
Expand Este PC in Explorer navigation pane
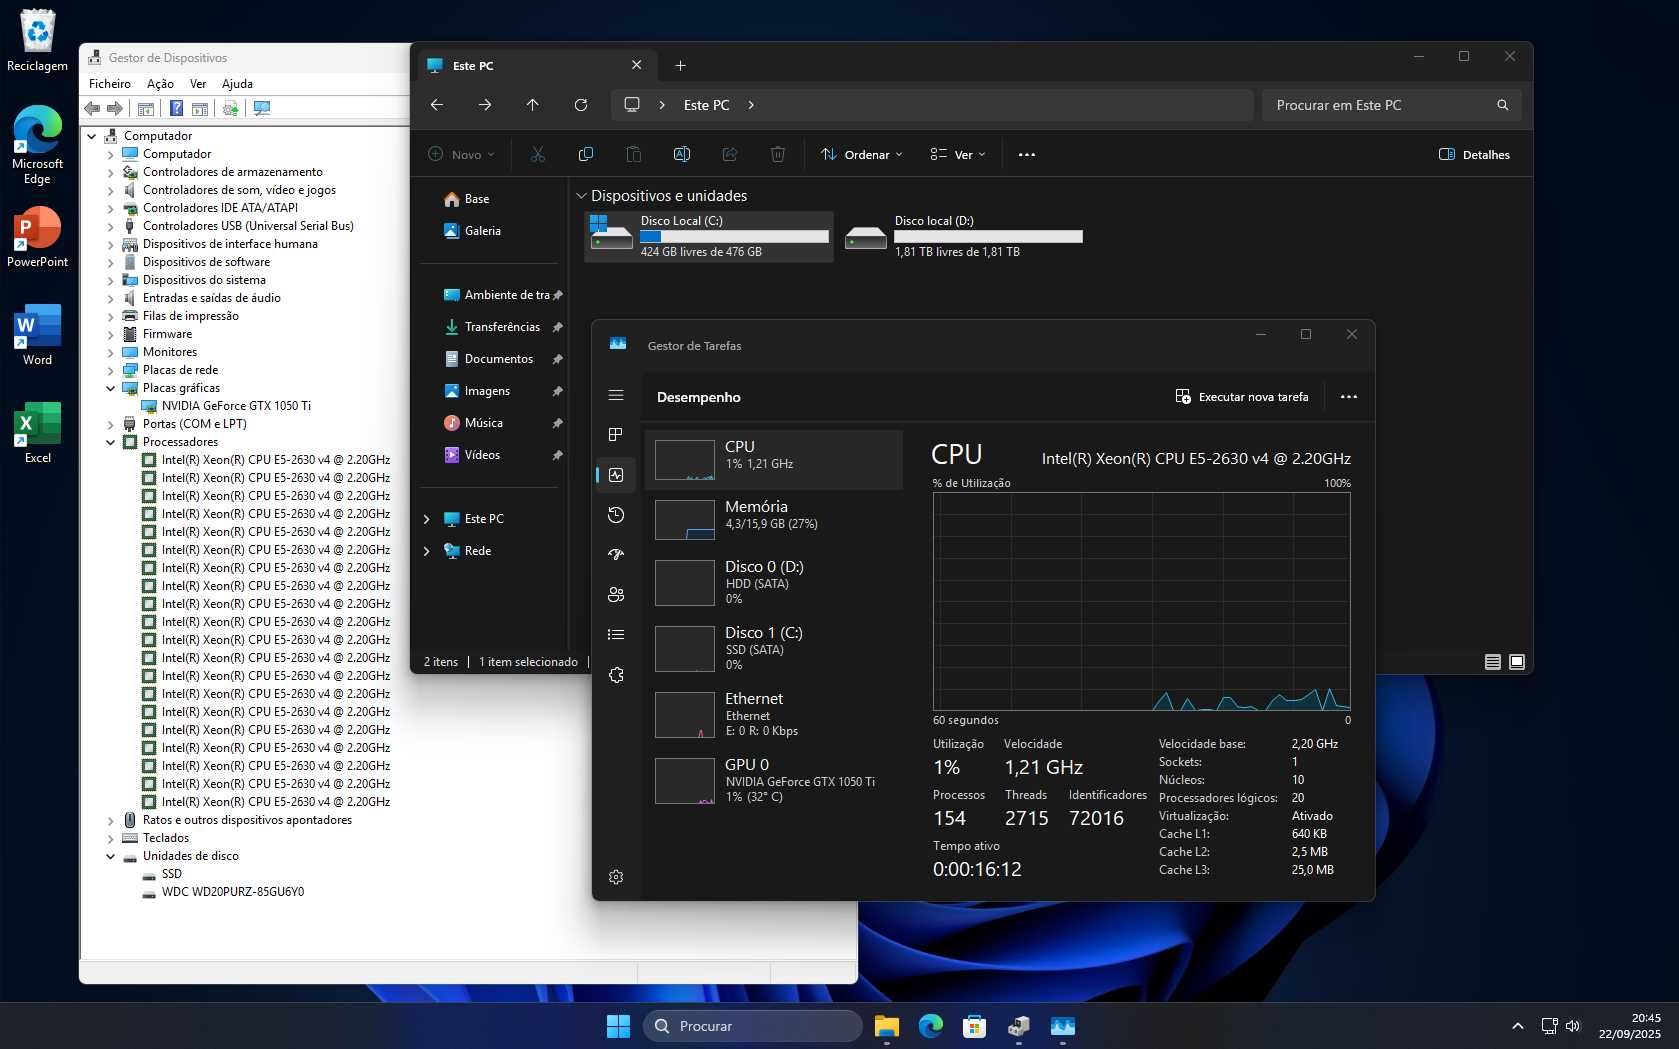click(x=427, y=519)
